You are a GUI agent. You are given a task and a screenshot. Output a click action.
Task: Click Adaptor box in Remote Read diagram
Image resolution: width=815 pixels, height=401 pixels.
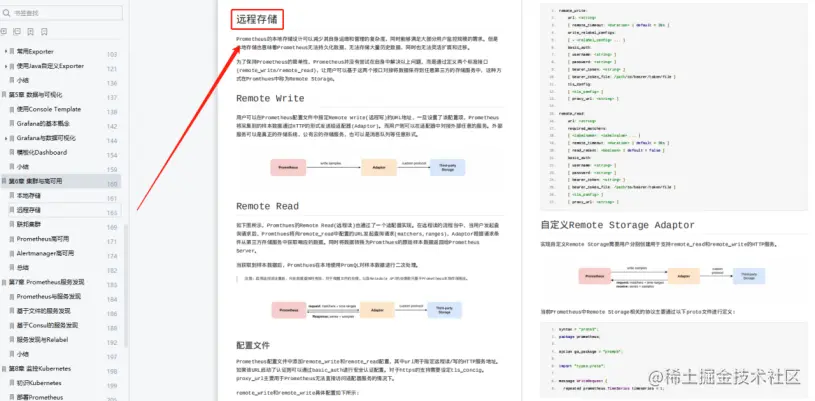tap(379, 310)
